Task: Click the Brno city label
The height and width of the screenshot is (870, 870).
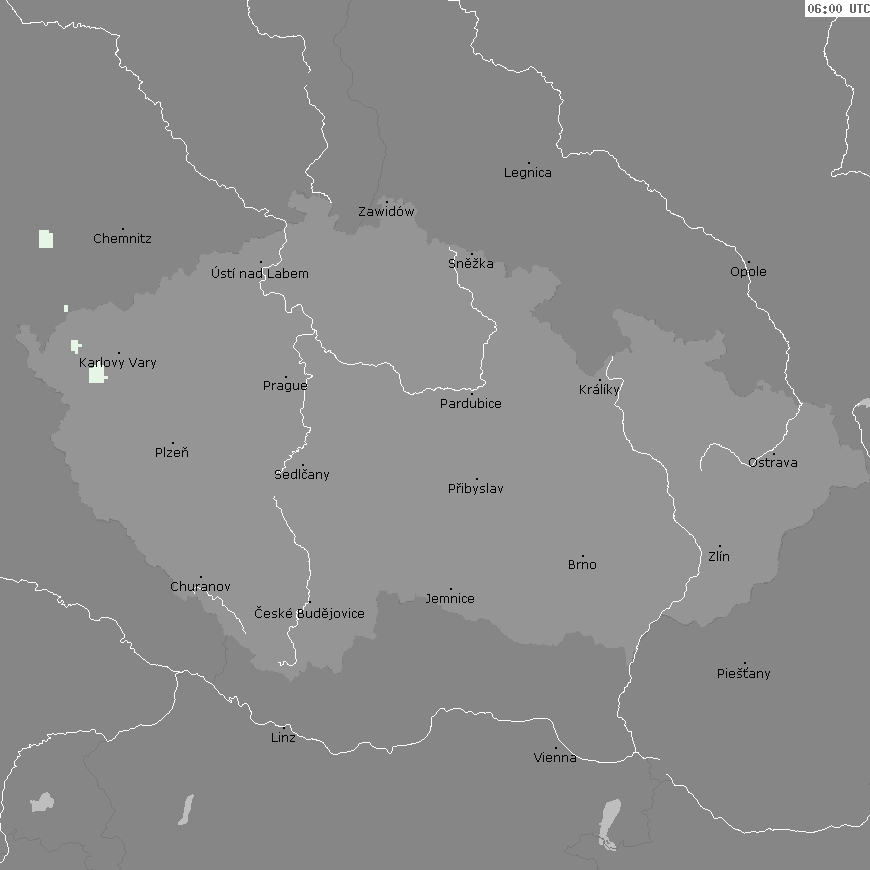Action: pos(582,565)
